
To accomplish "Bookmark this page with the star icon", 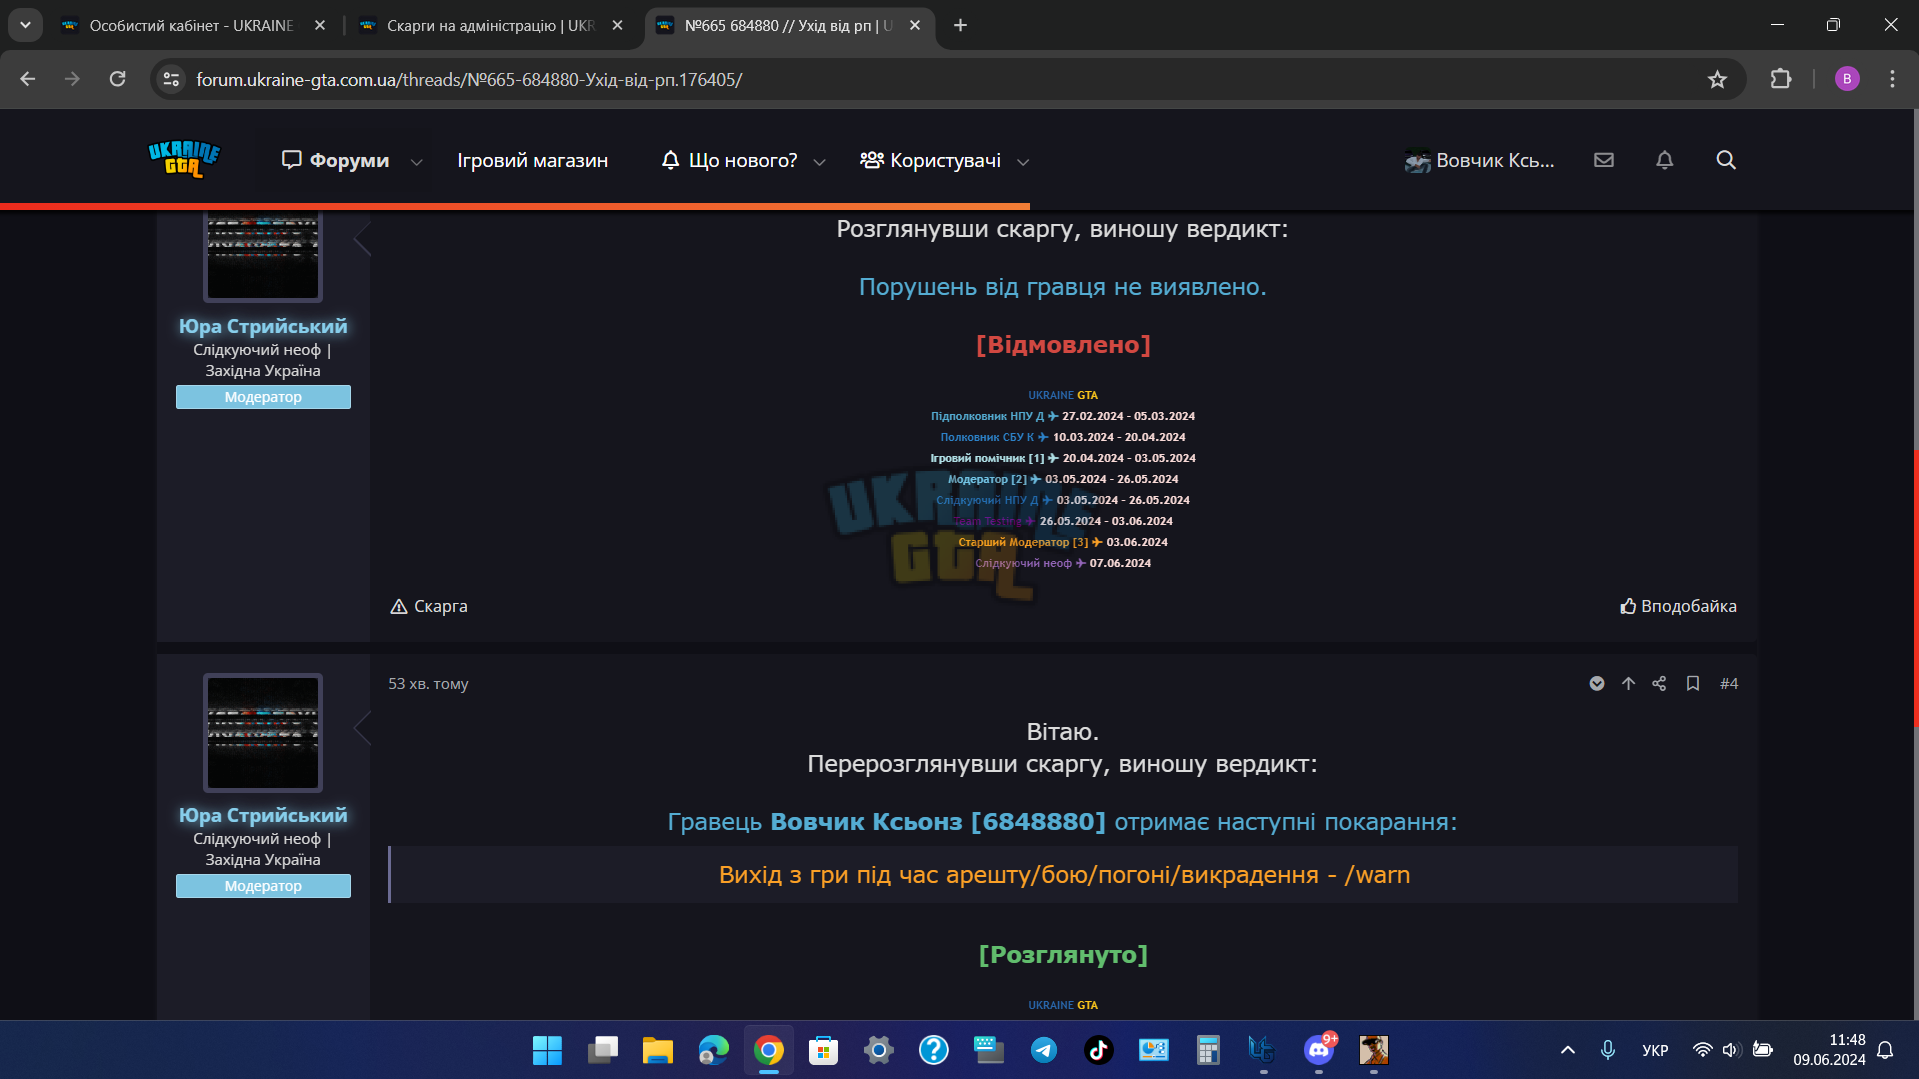I will click(1717, 79).
